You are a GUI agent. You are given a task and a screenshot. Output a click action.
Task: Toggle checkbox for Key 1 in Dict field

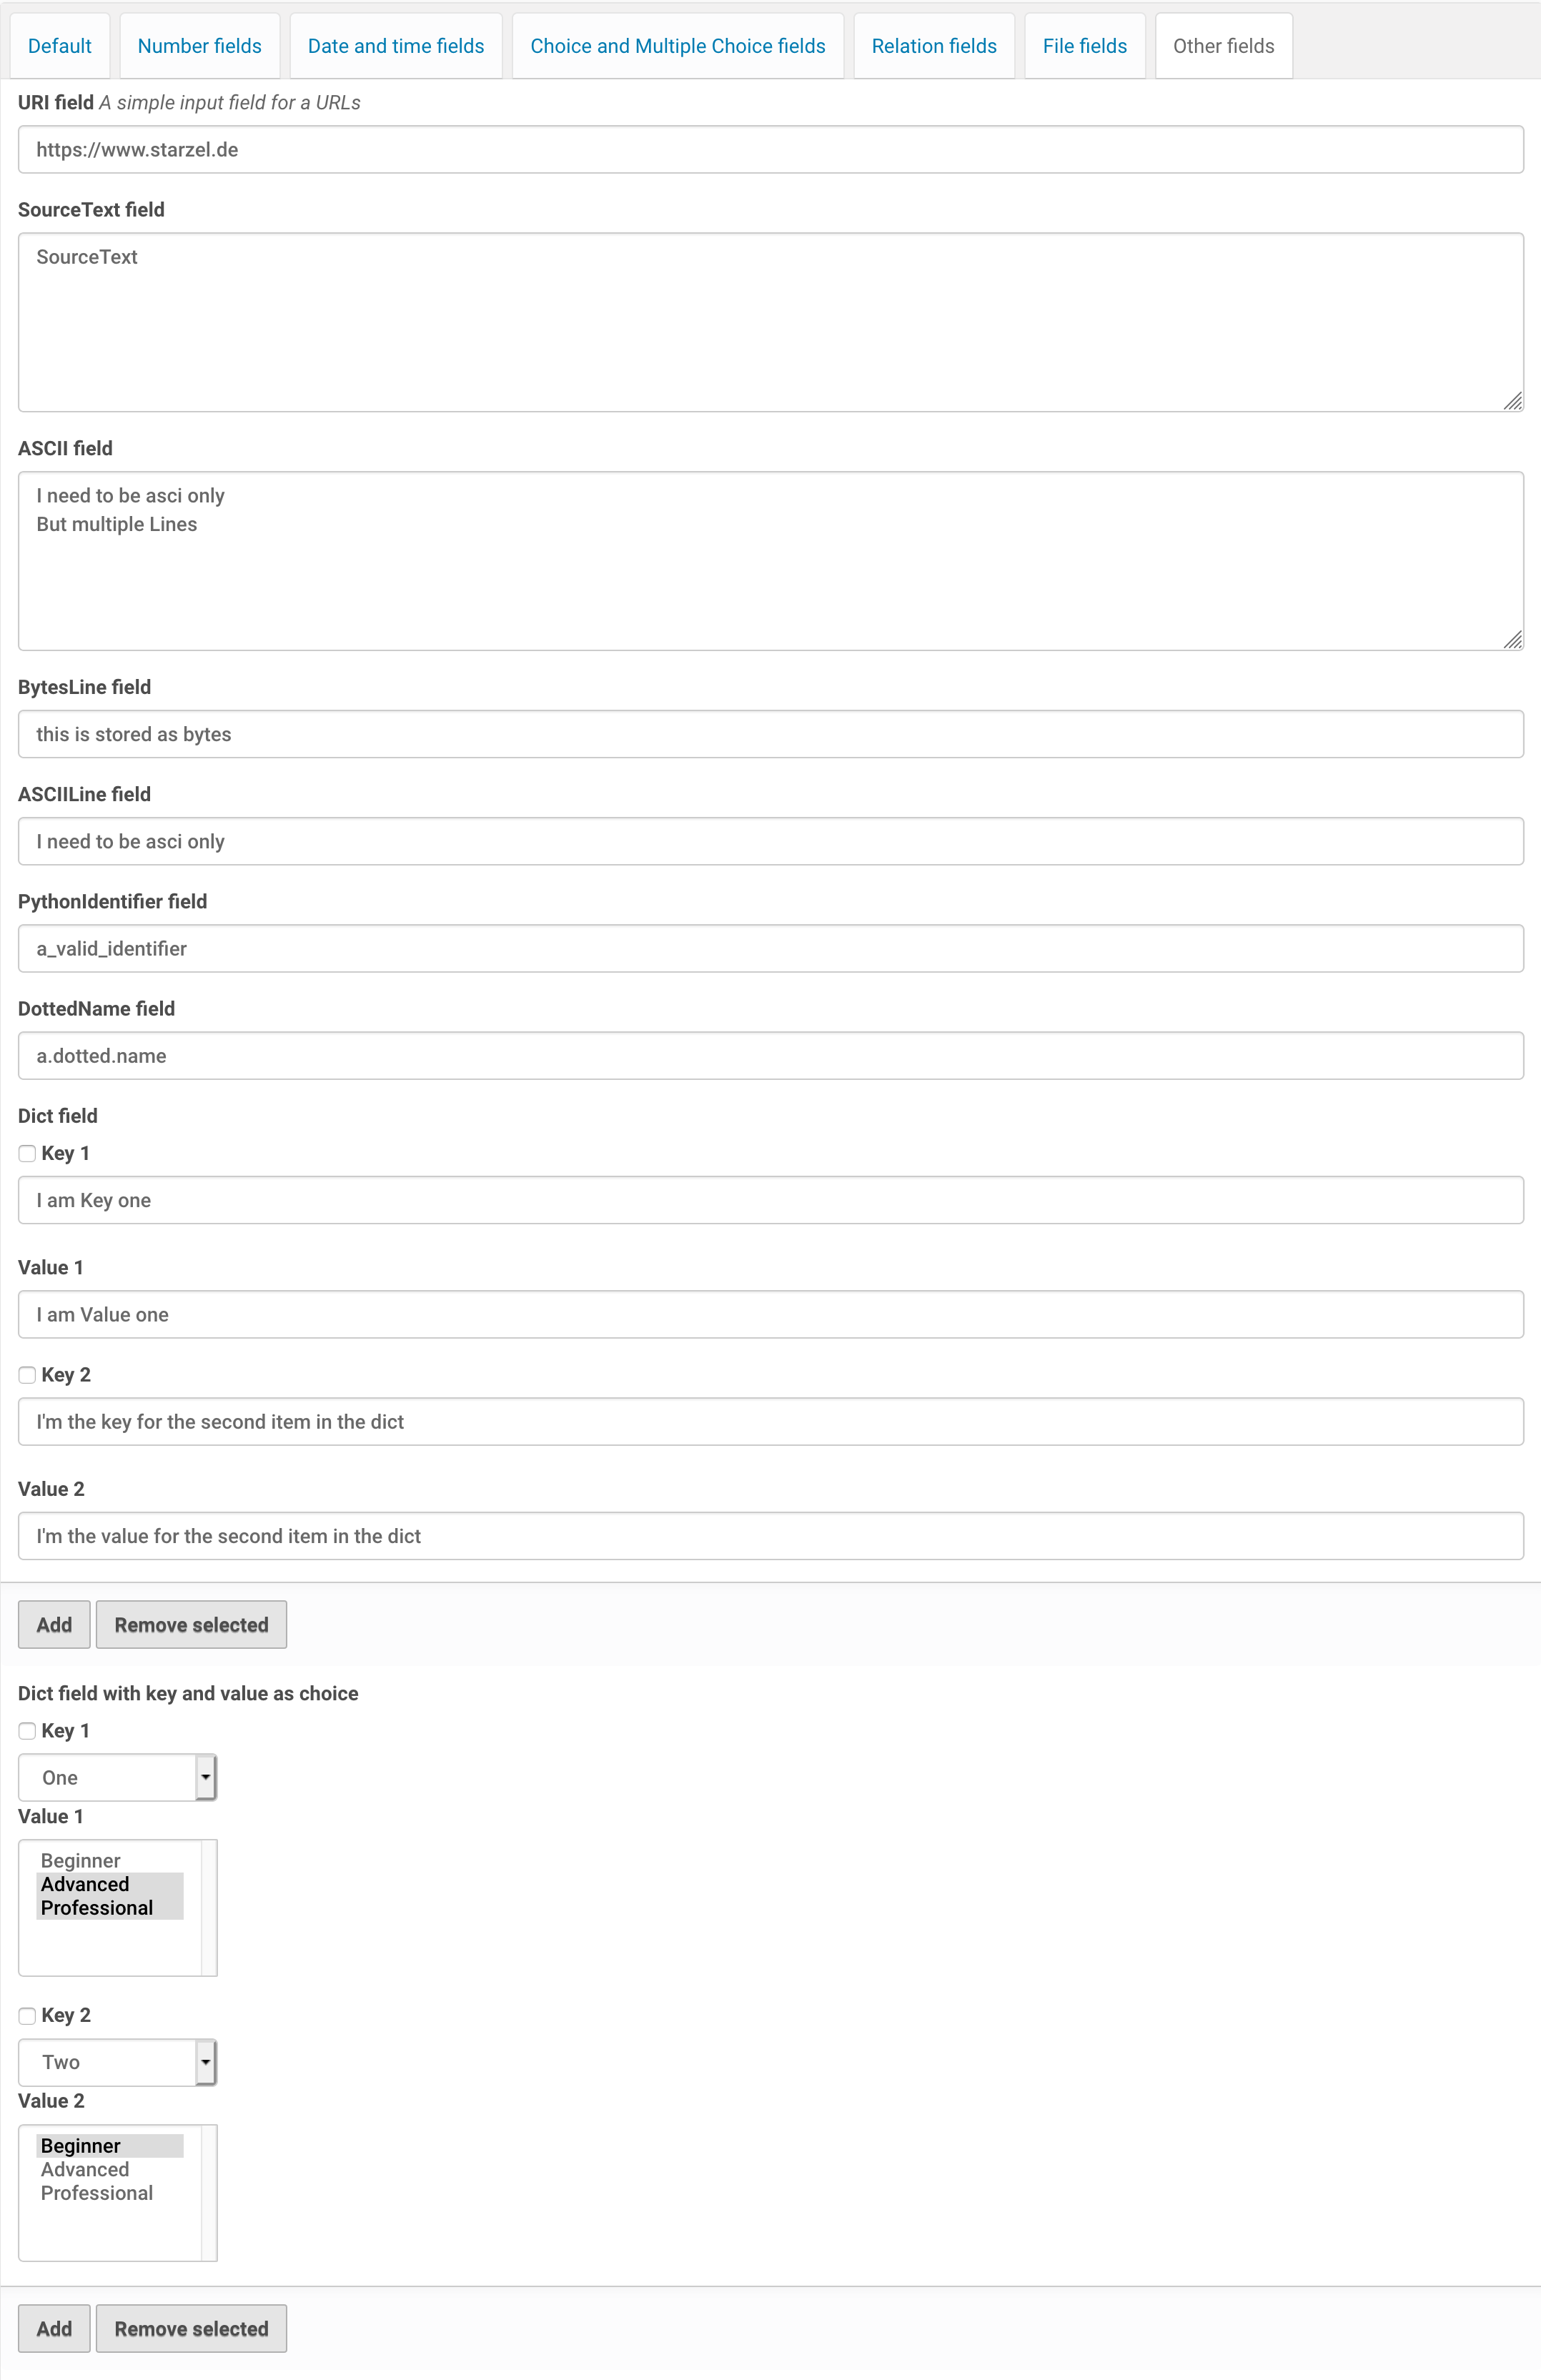[26, 1154]
